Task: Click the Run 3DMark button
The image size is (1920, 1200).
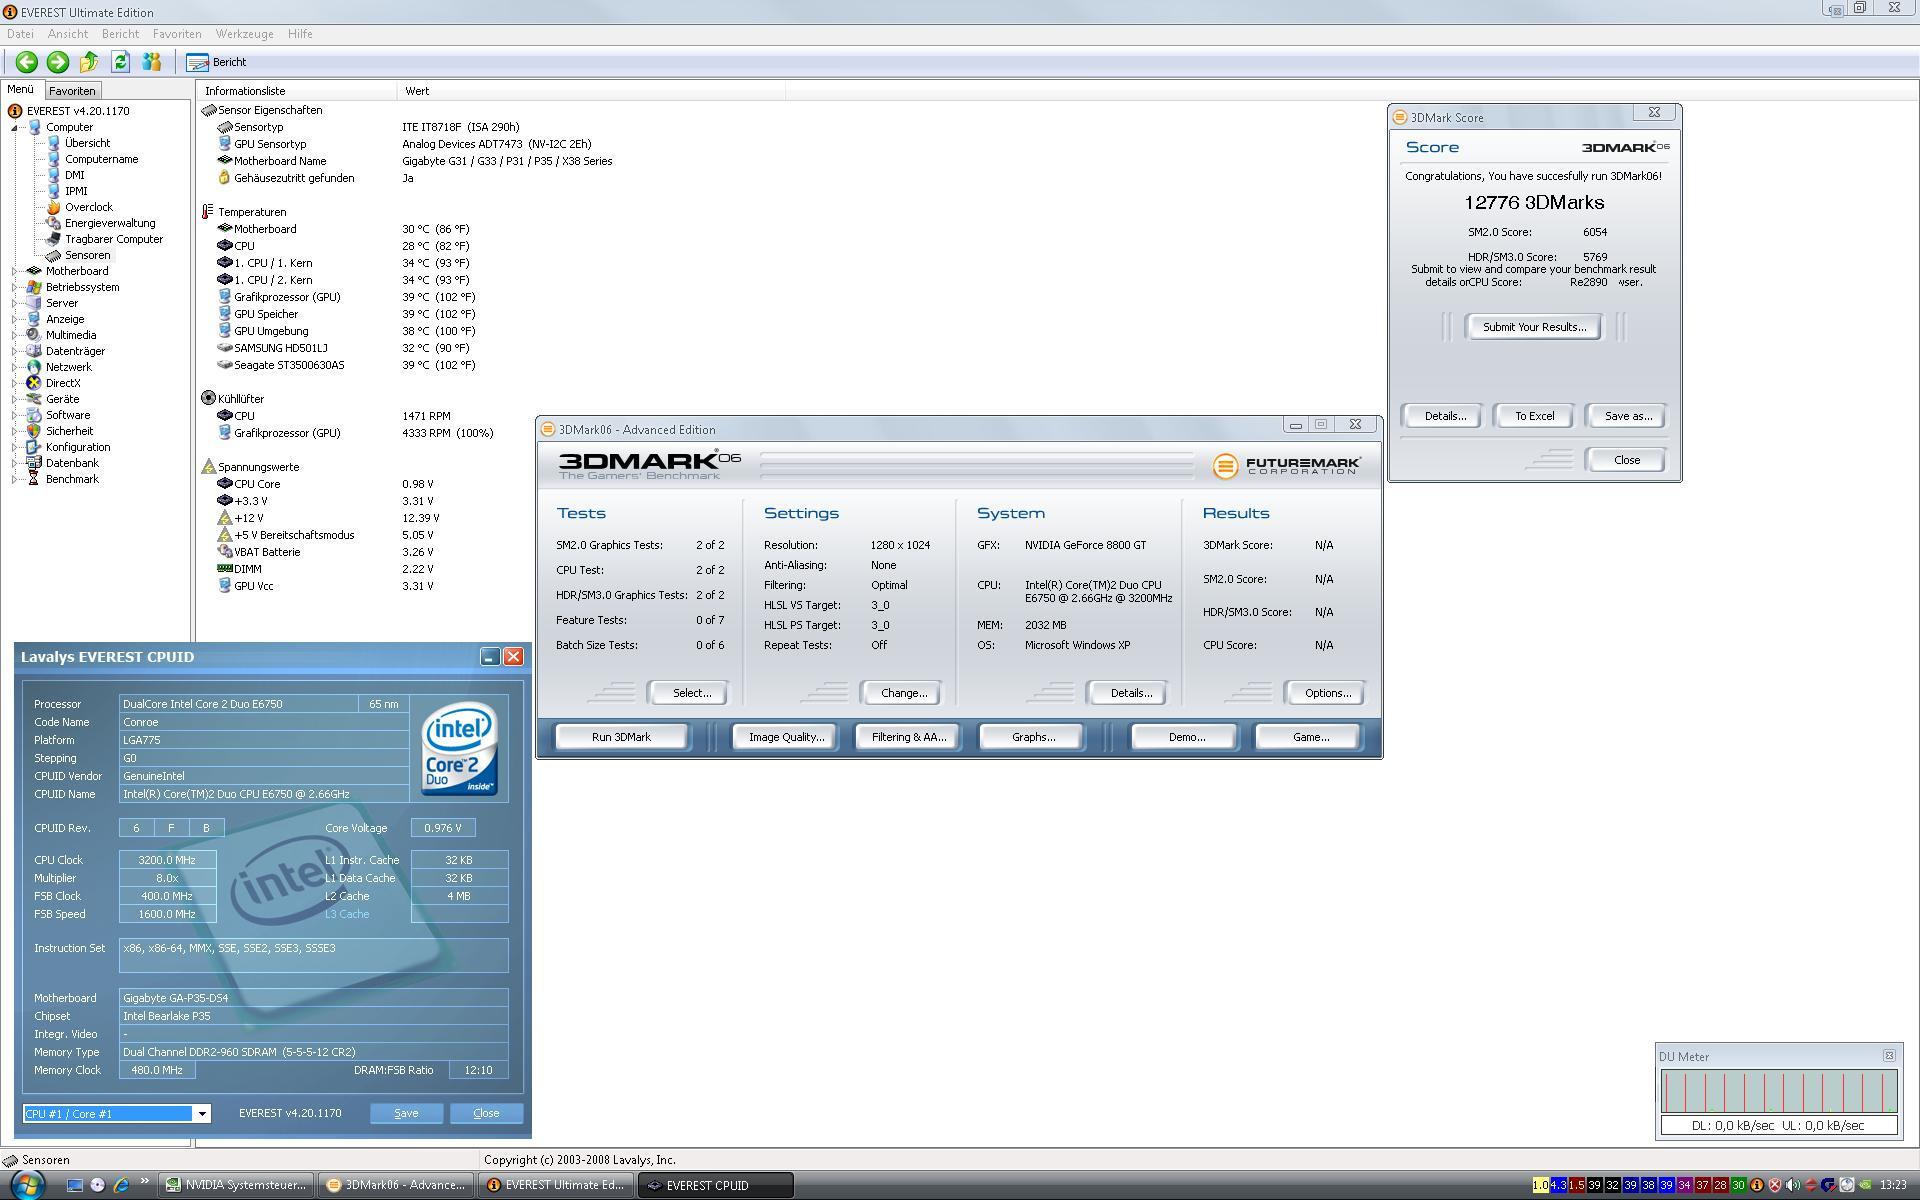Action: 621,737
